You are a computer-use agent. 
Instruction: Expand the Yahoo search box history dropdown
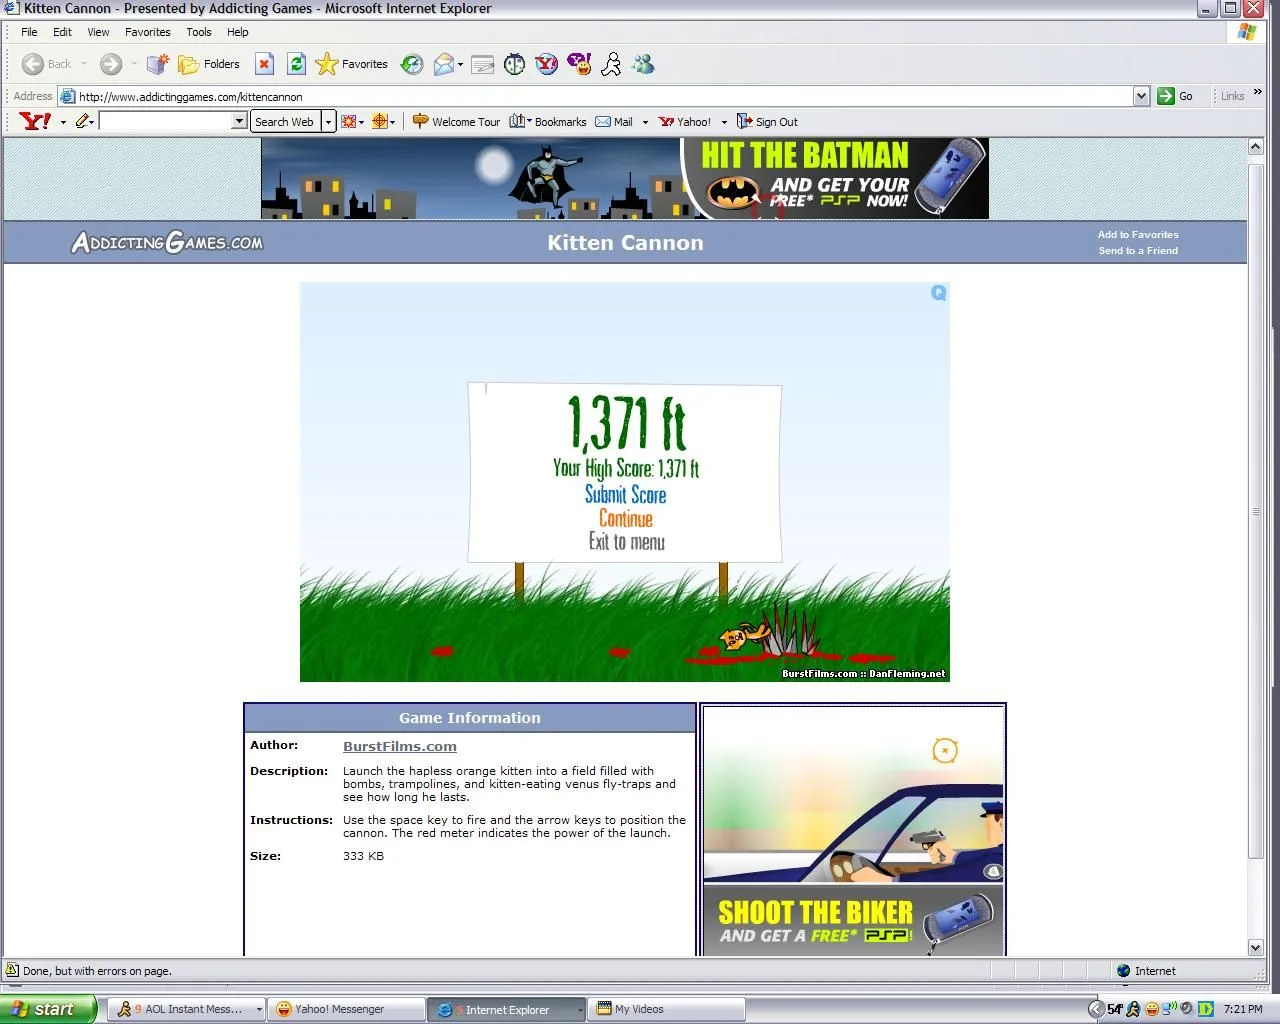tap(239, 121)
